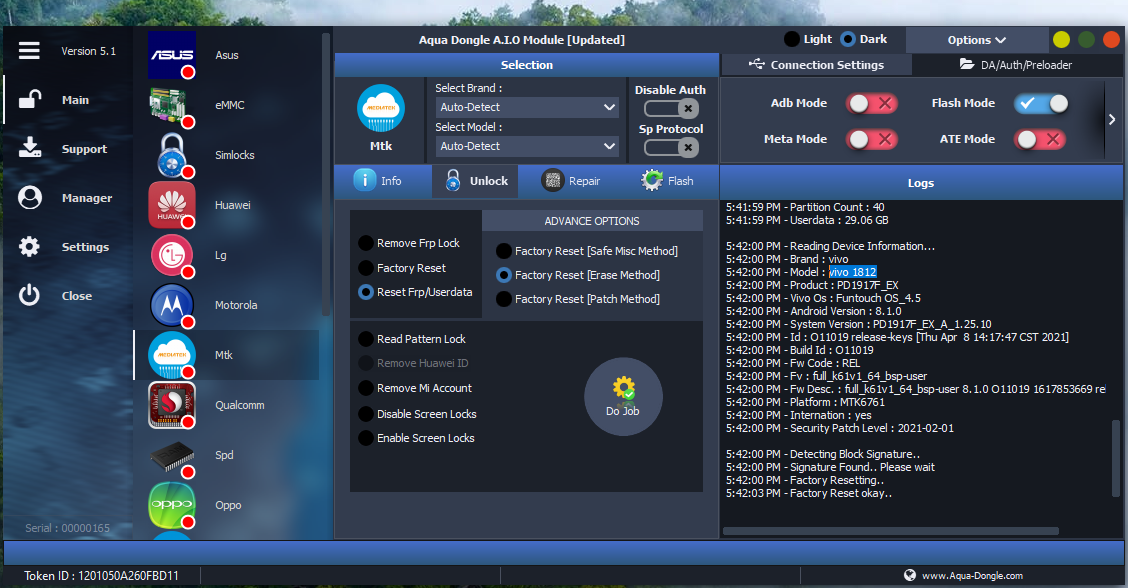Screen dimensions: 1128x588
Task: Toggle ATE Mode switch
Action: (x=1040, y=139)
